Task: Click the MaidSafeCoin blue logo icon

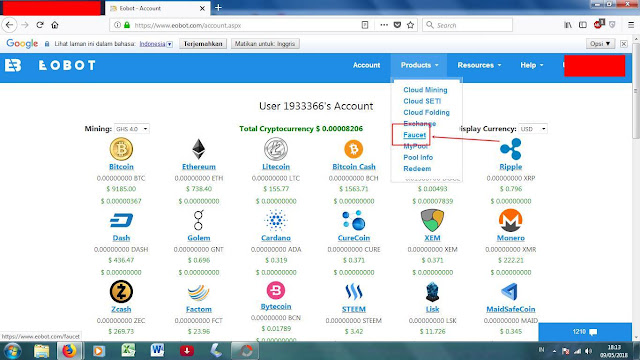Action: (510, 292)
